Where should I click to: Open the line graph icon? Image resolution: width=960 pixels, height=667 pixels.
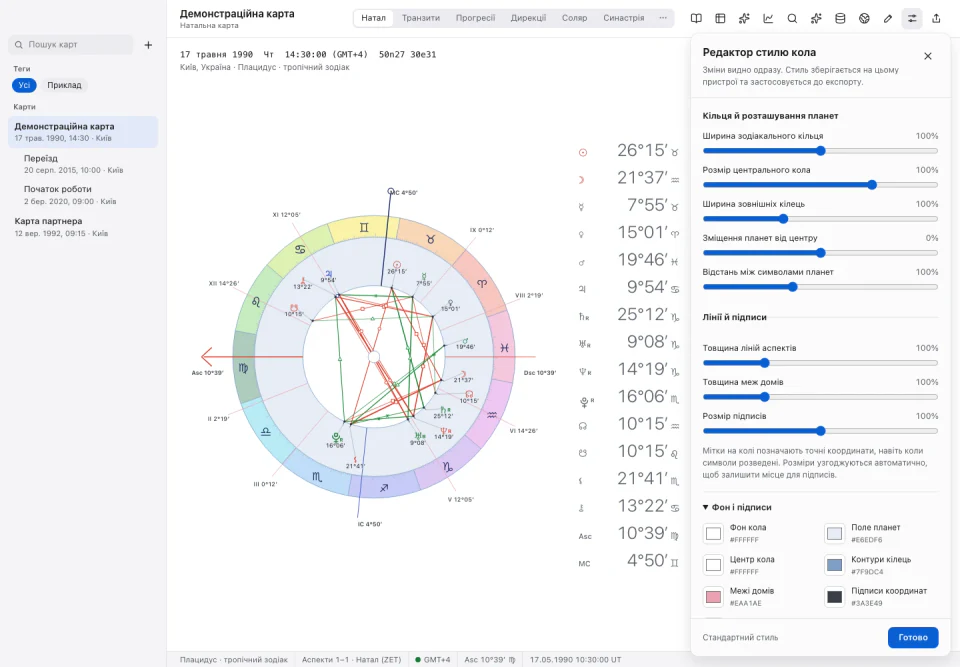click(x=768, y=18)
